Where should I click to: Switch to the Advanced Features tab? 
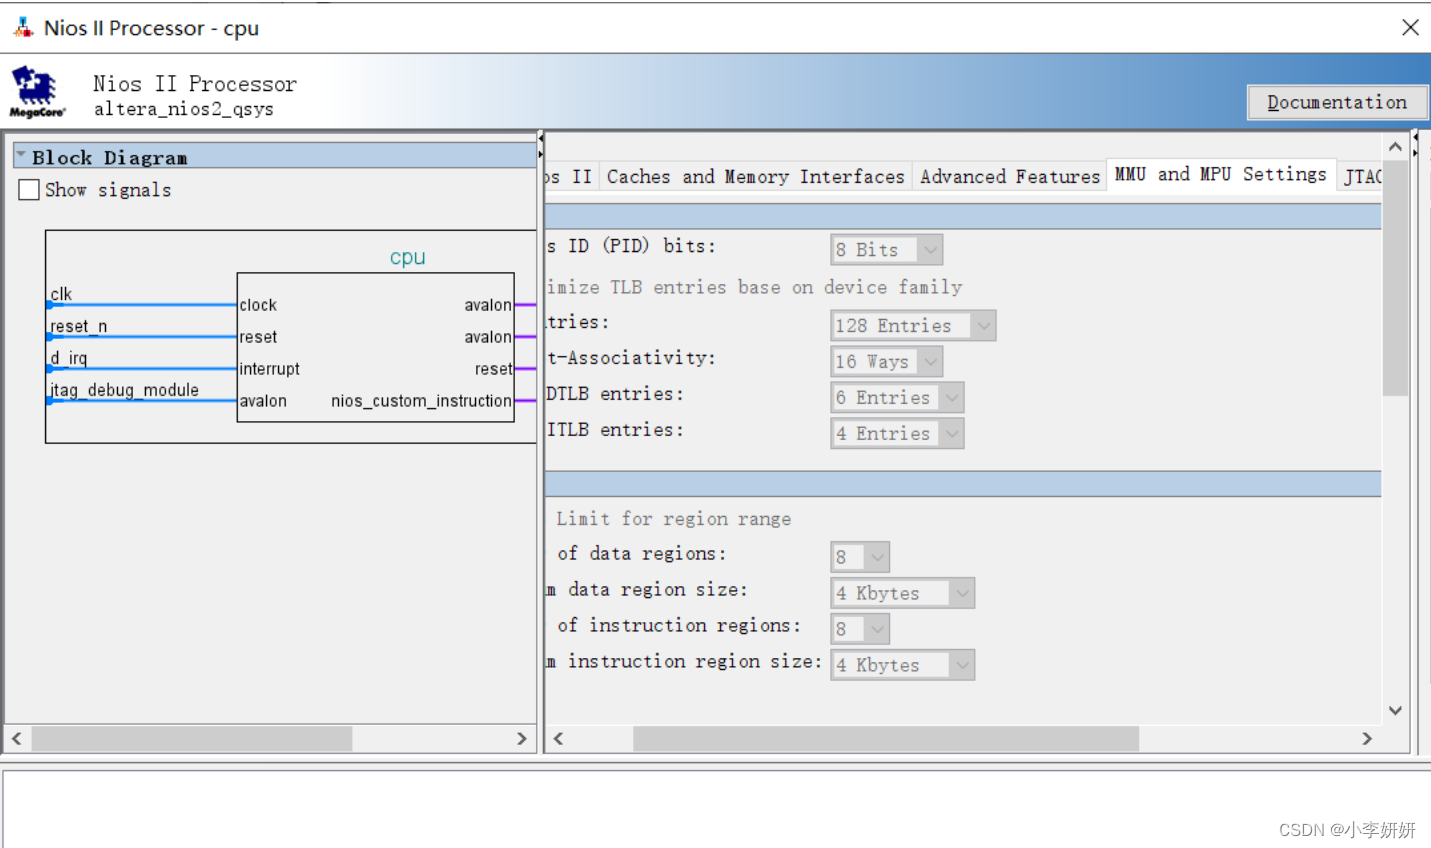[x=1009, y=176]
